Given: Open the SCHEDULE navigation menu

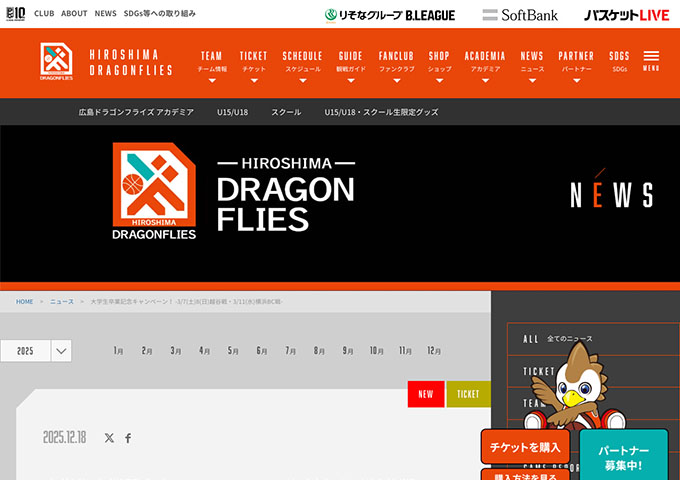Looking at the screenshot, I should click(302, 62).
